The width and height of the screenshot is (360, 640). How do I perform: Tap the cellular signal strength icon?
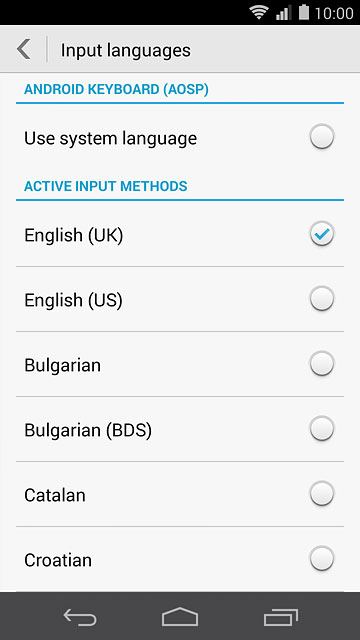click(x=283, y=13)
